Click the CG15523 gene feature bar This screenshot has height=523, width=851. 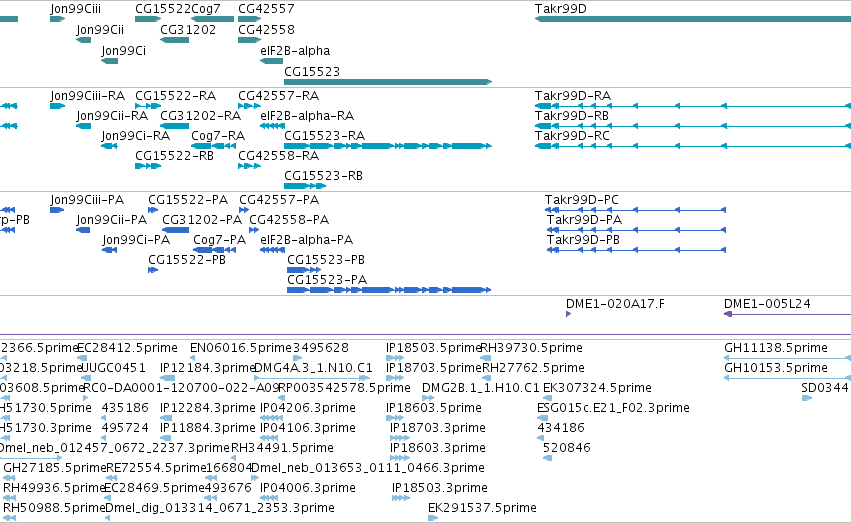pos(388,82)
